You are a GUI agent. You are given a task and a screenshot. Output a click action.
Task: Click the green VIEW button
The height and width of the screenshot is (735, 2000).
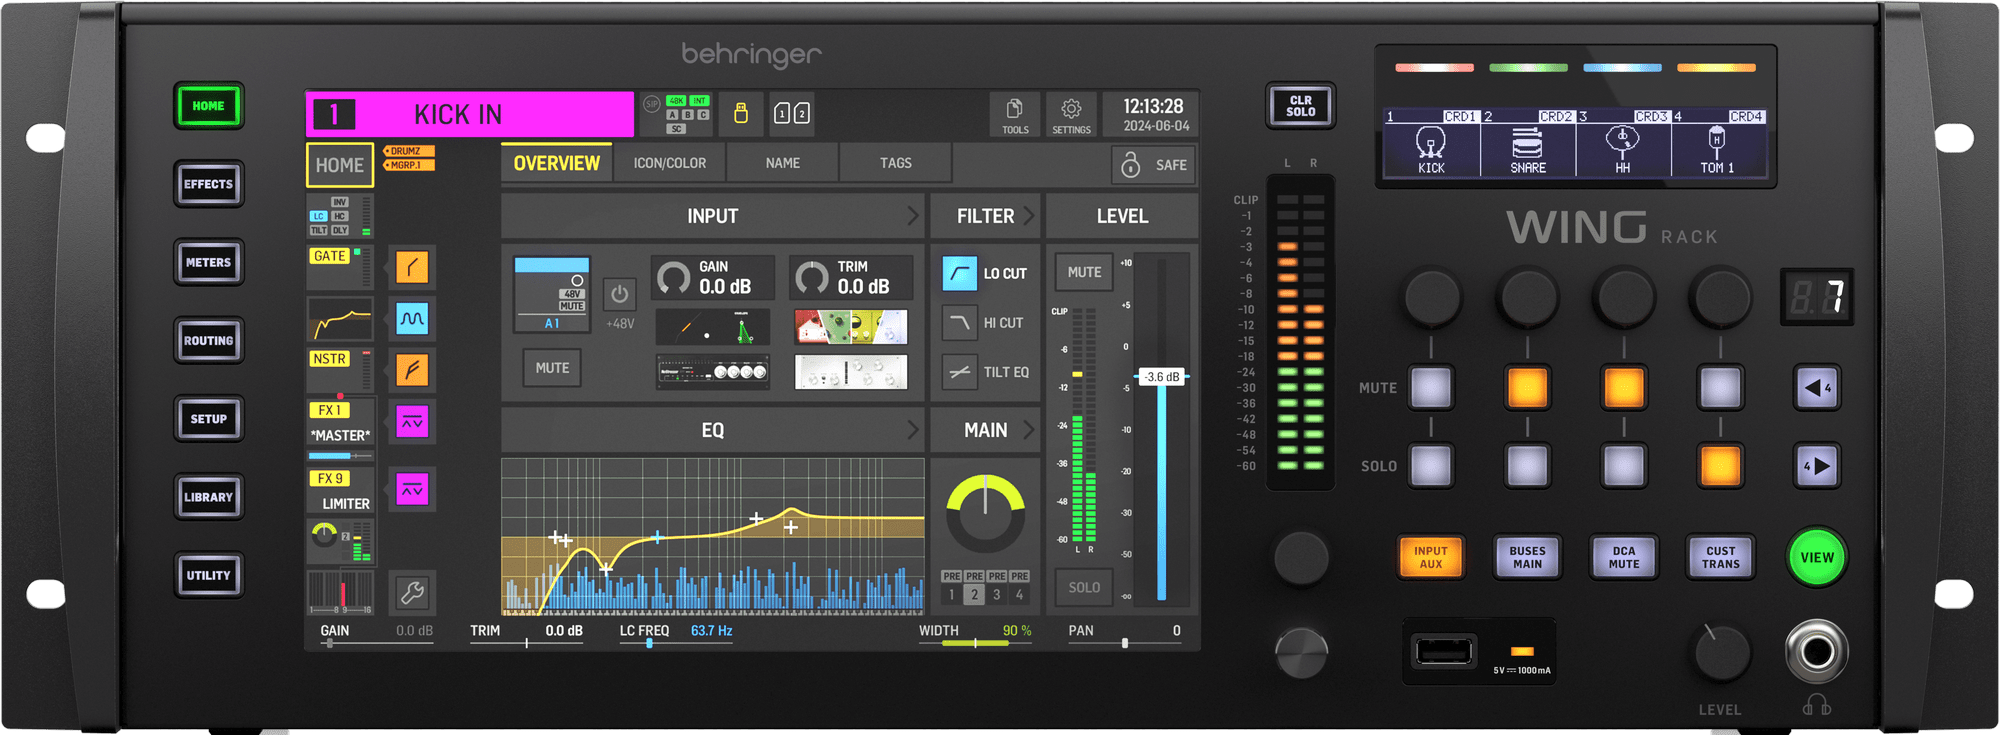[x=1817, y=557]
